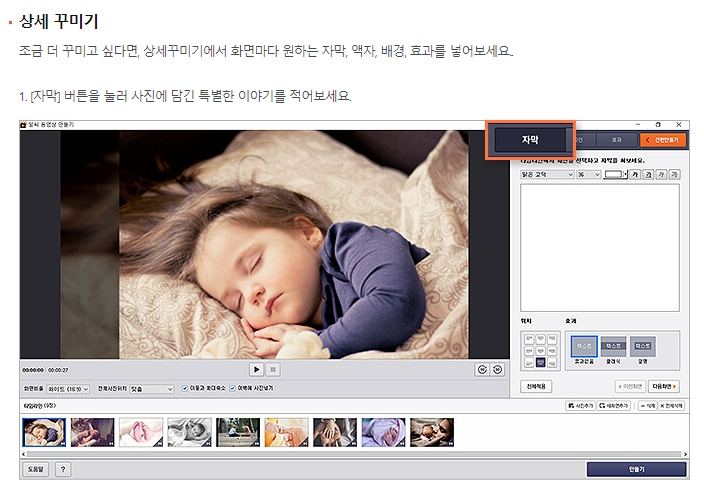Select the outdoor park scene thumbnail
Image resolution: width=704 pixels, height=495 pixels.
click(238, 432)
